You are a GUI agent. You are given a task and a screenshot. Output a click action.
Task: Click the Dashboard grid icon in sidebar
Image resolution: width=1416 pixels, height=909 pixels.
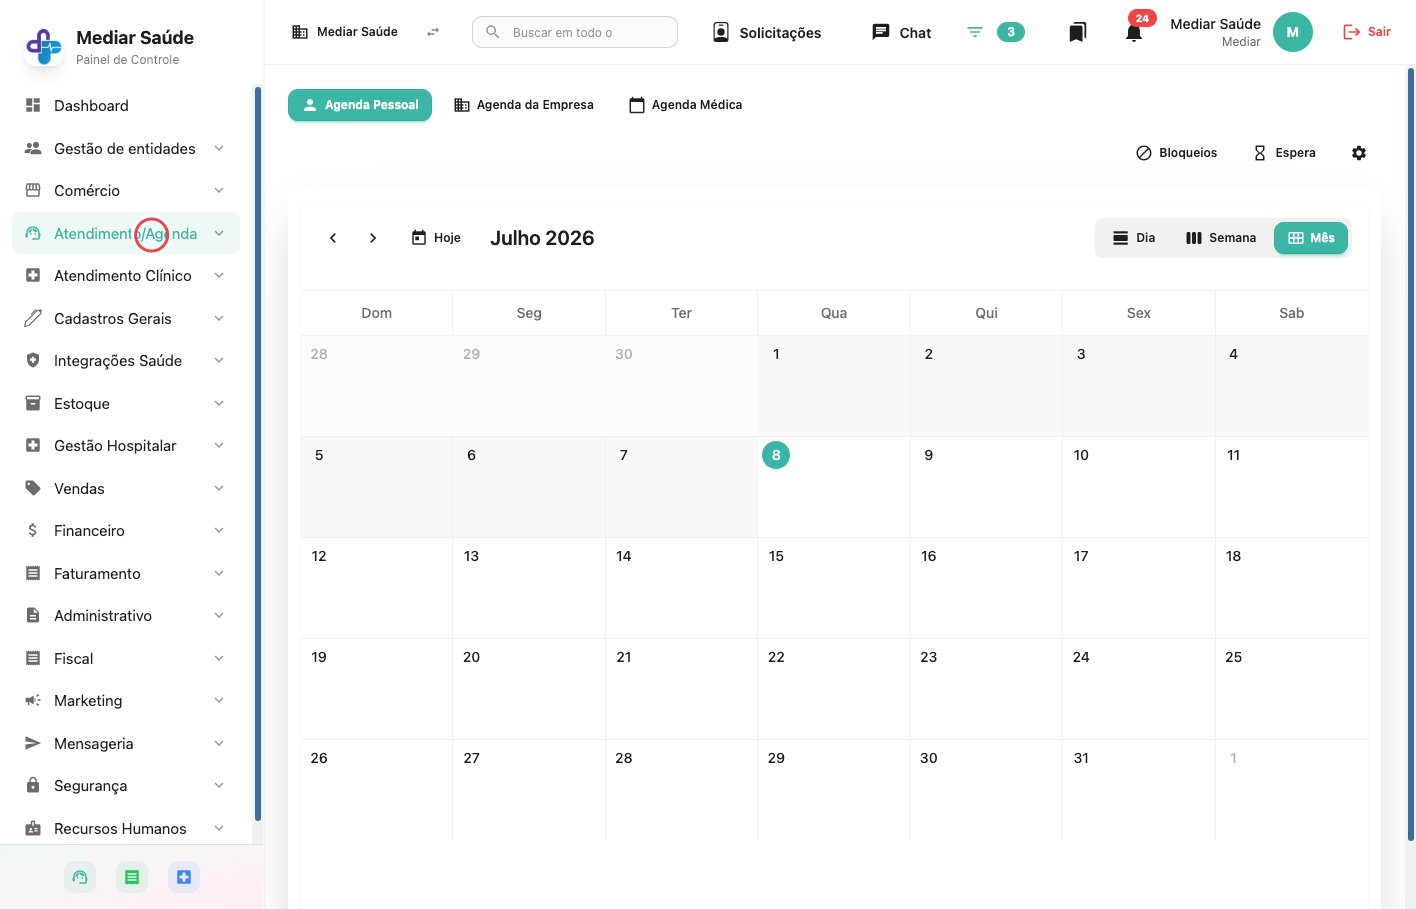(x=33, y=105)
